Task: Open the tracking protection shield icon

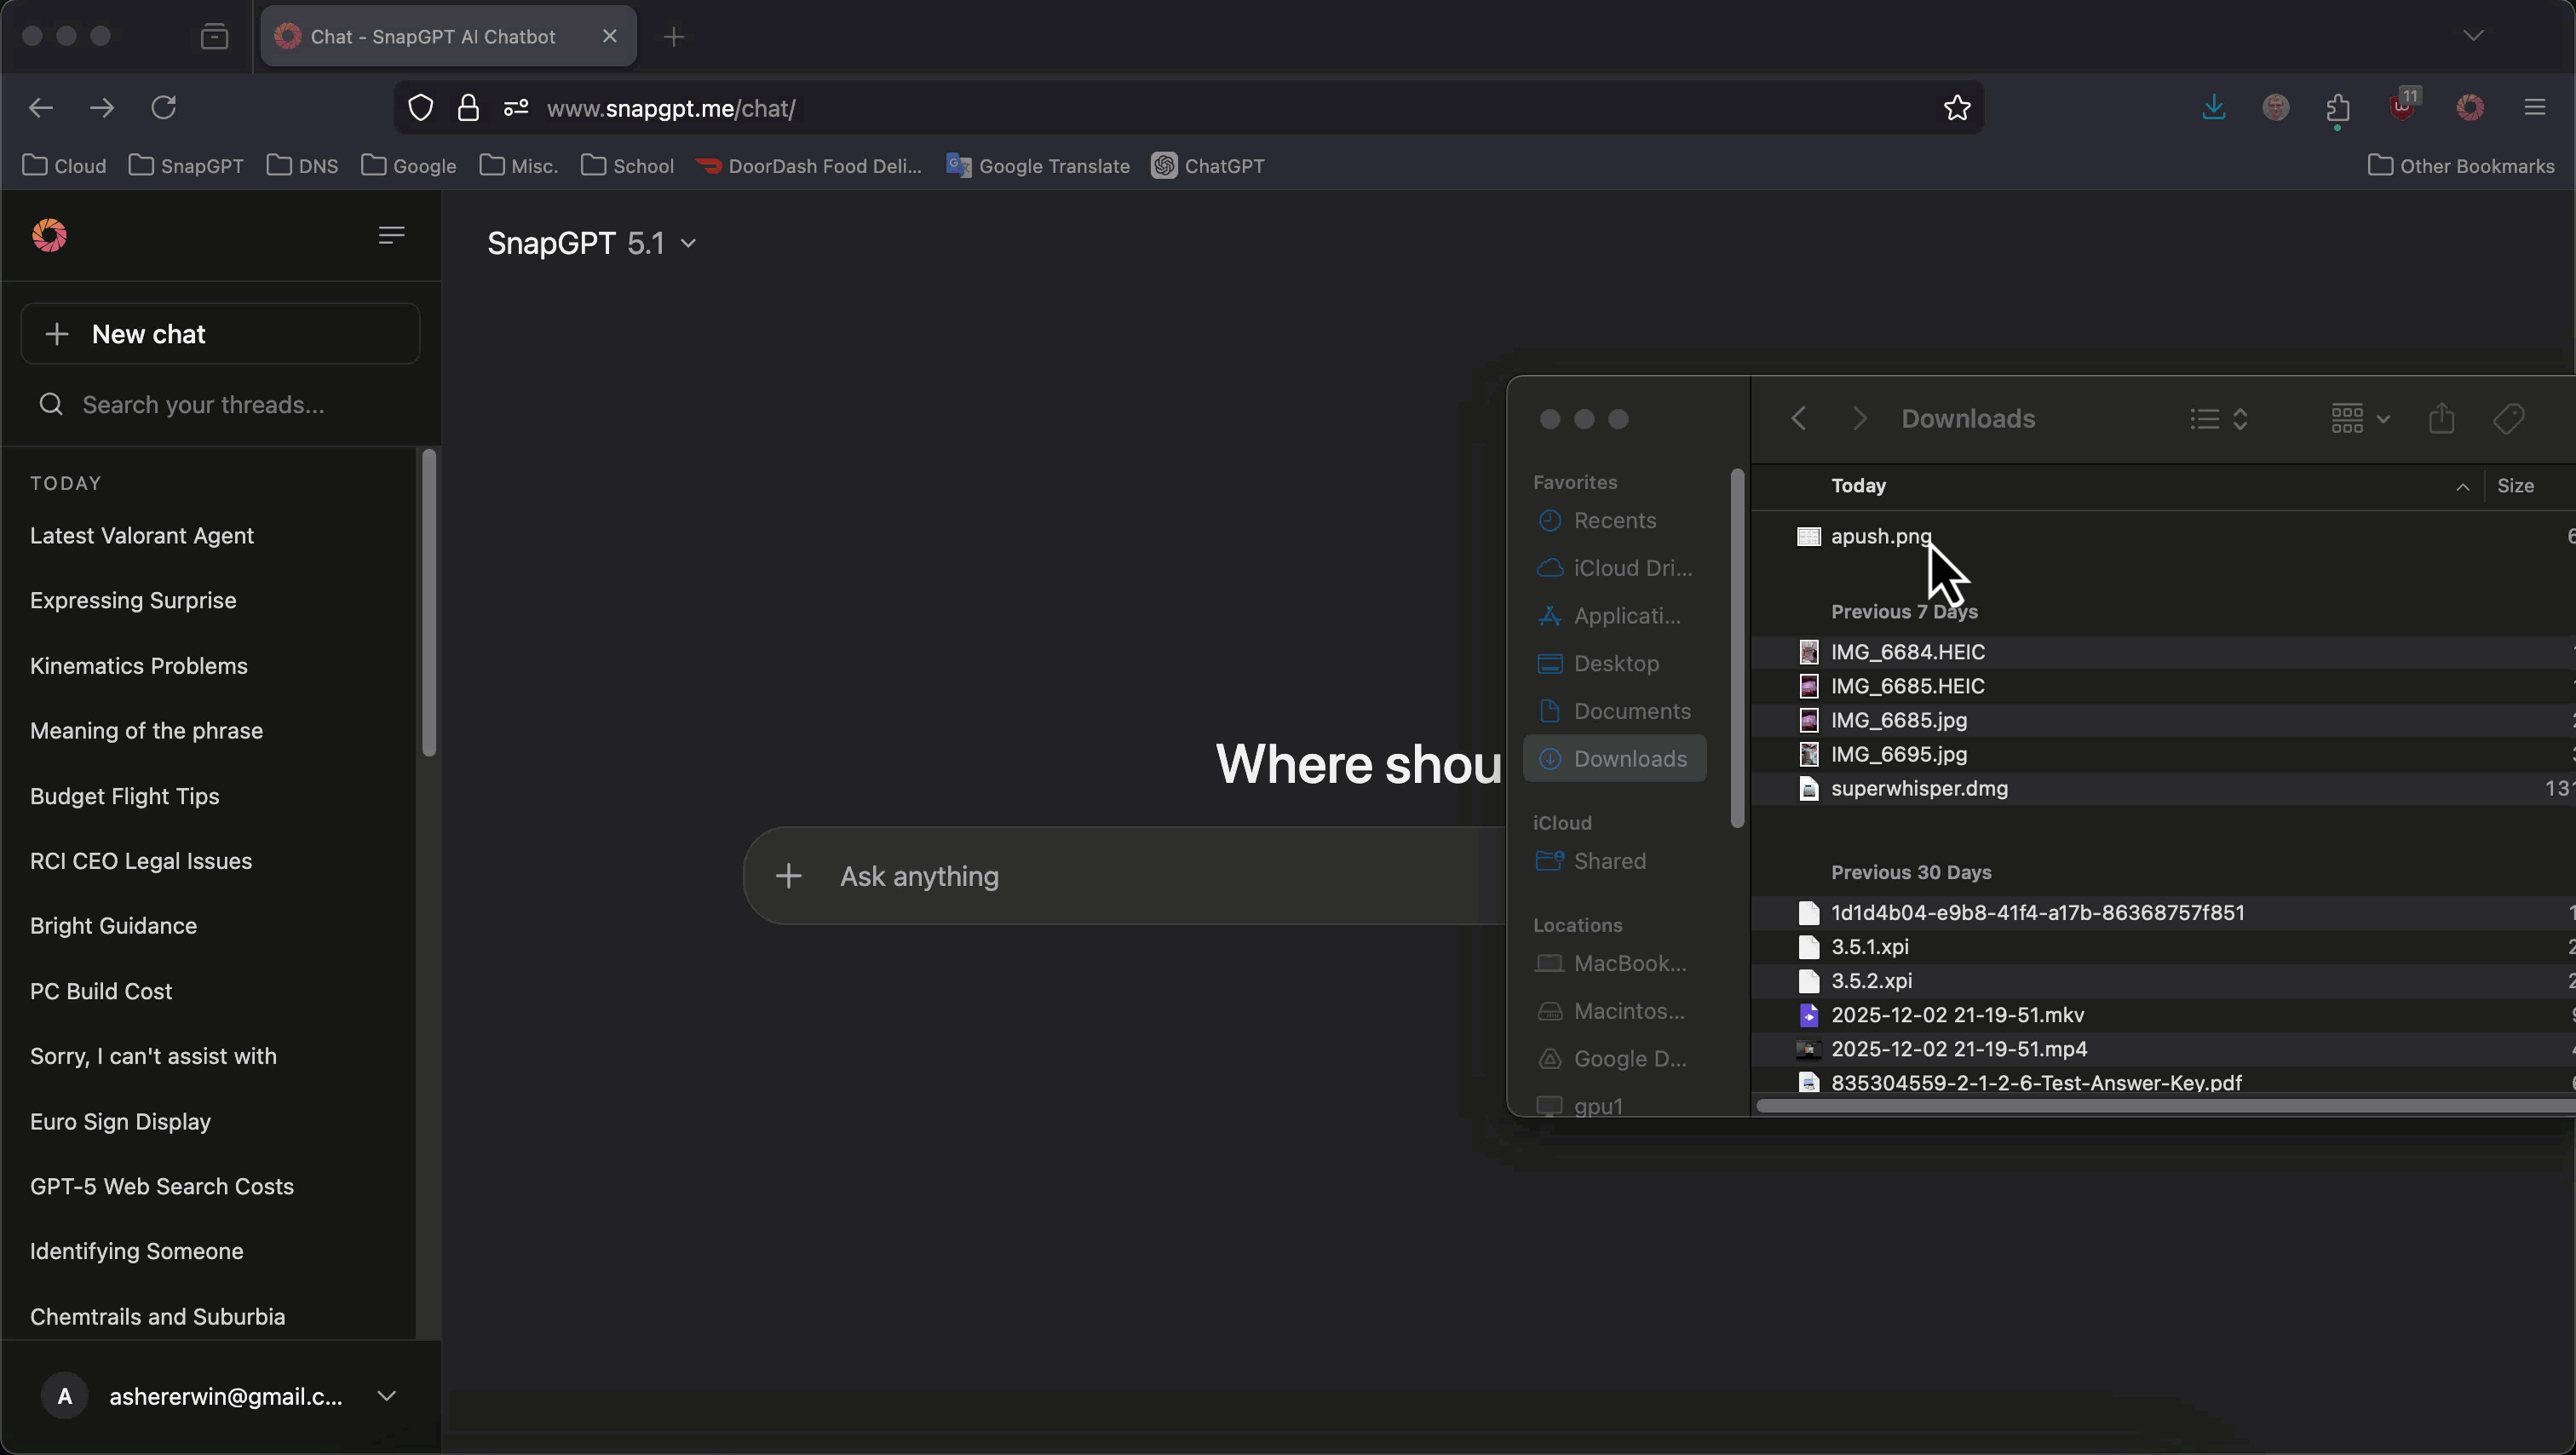Action: pyautogui.click(x=421, y=108)
